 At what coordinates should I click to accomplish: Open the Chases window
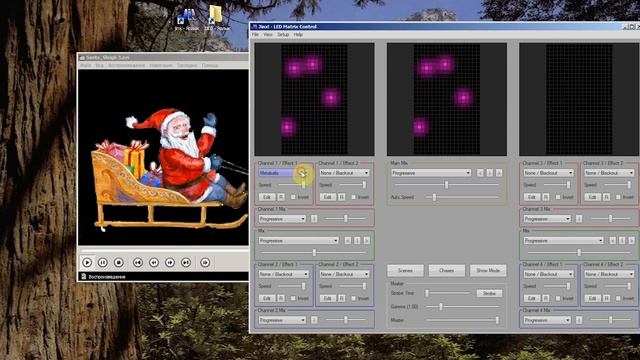447,271
